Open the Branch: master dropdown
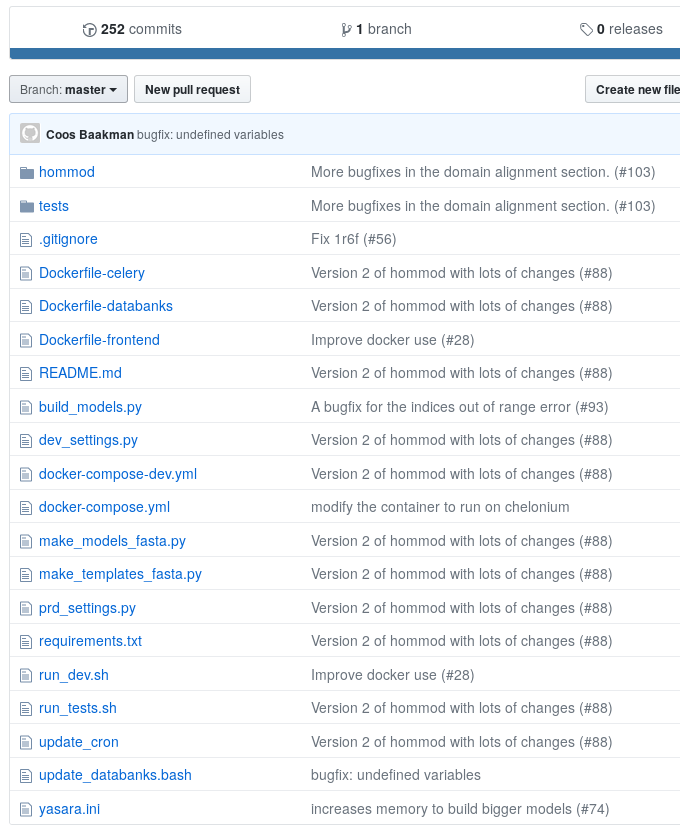The height and width of the screenshot is (834, 680). pos(68,90)
